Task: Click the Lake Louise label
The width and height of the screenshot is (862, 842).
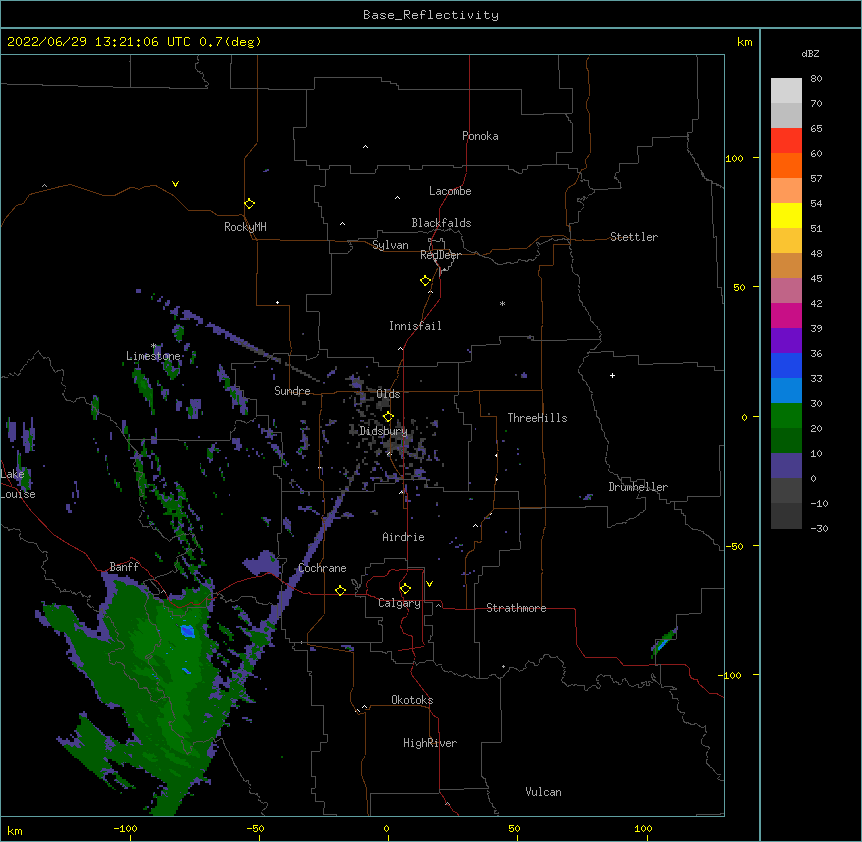Action: click(x=18, y=484)
